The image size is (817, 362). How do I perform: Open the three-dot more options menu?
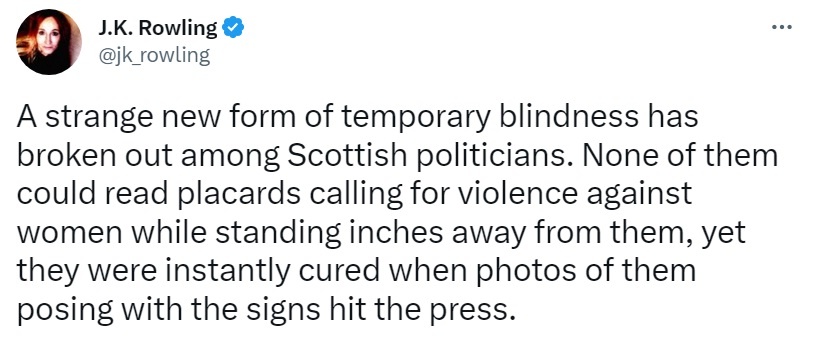click(782, 27)
